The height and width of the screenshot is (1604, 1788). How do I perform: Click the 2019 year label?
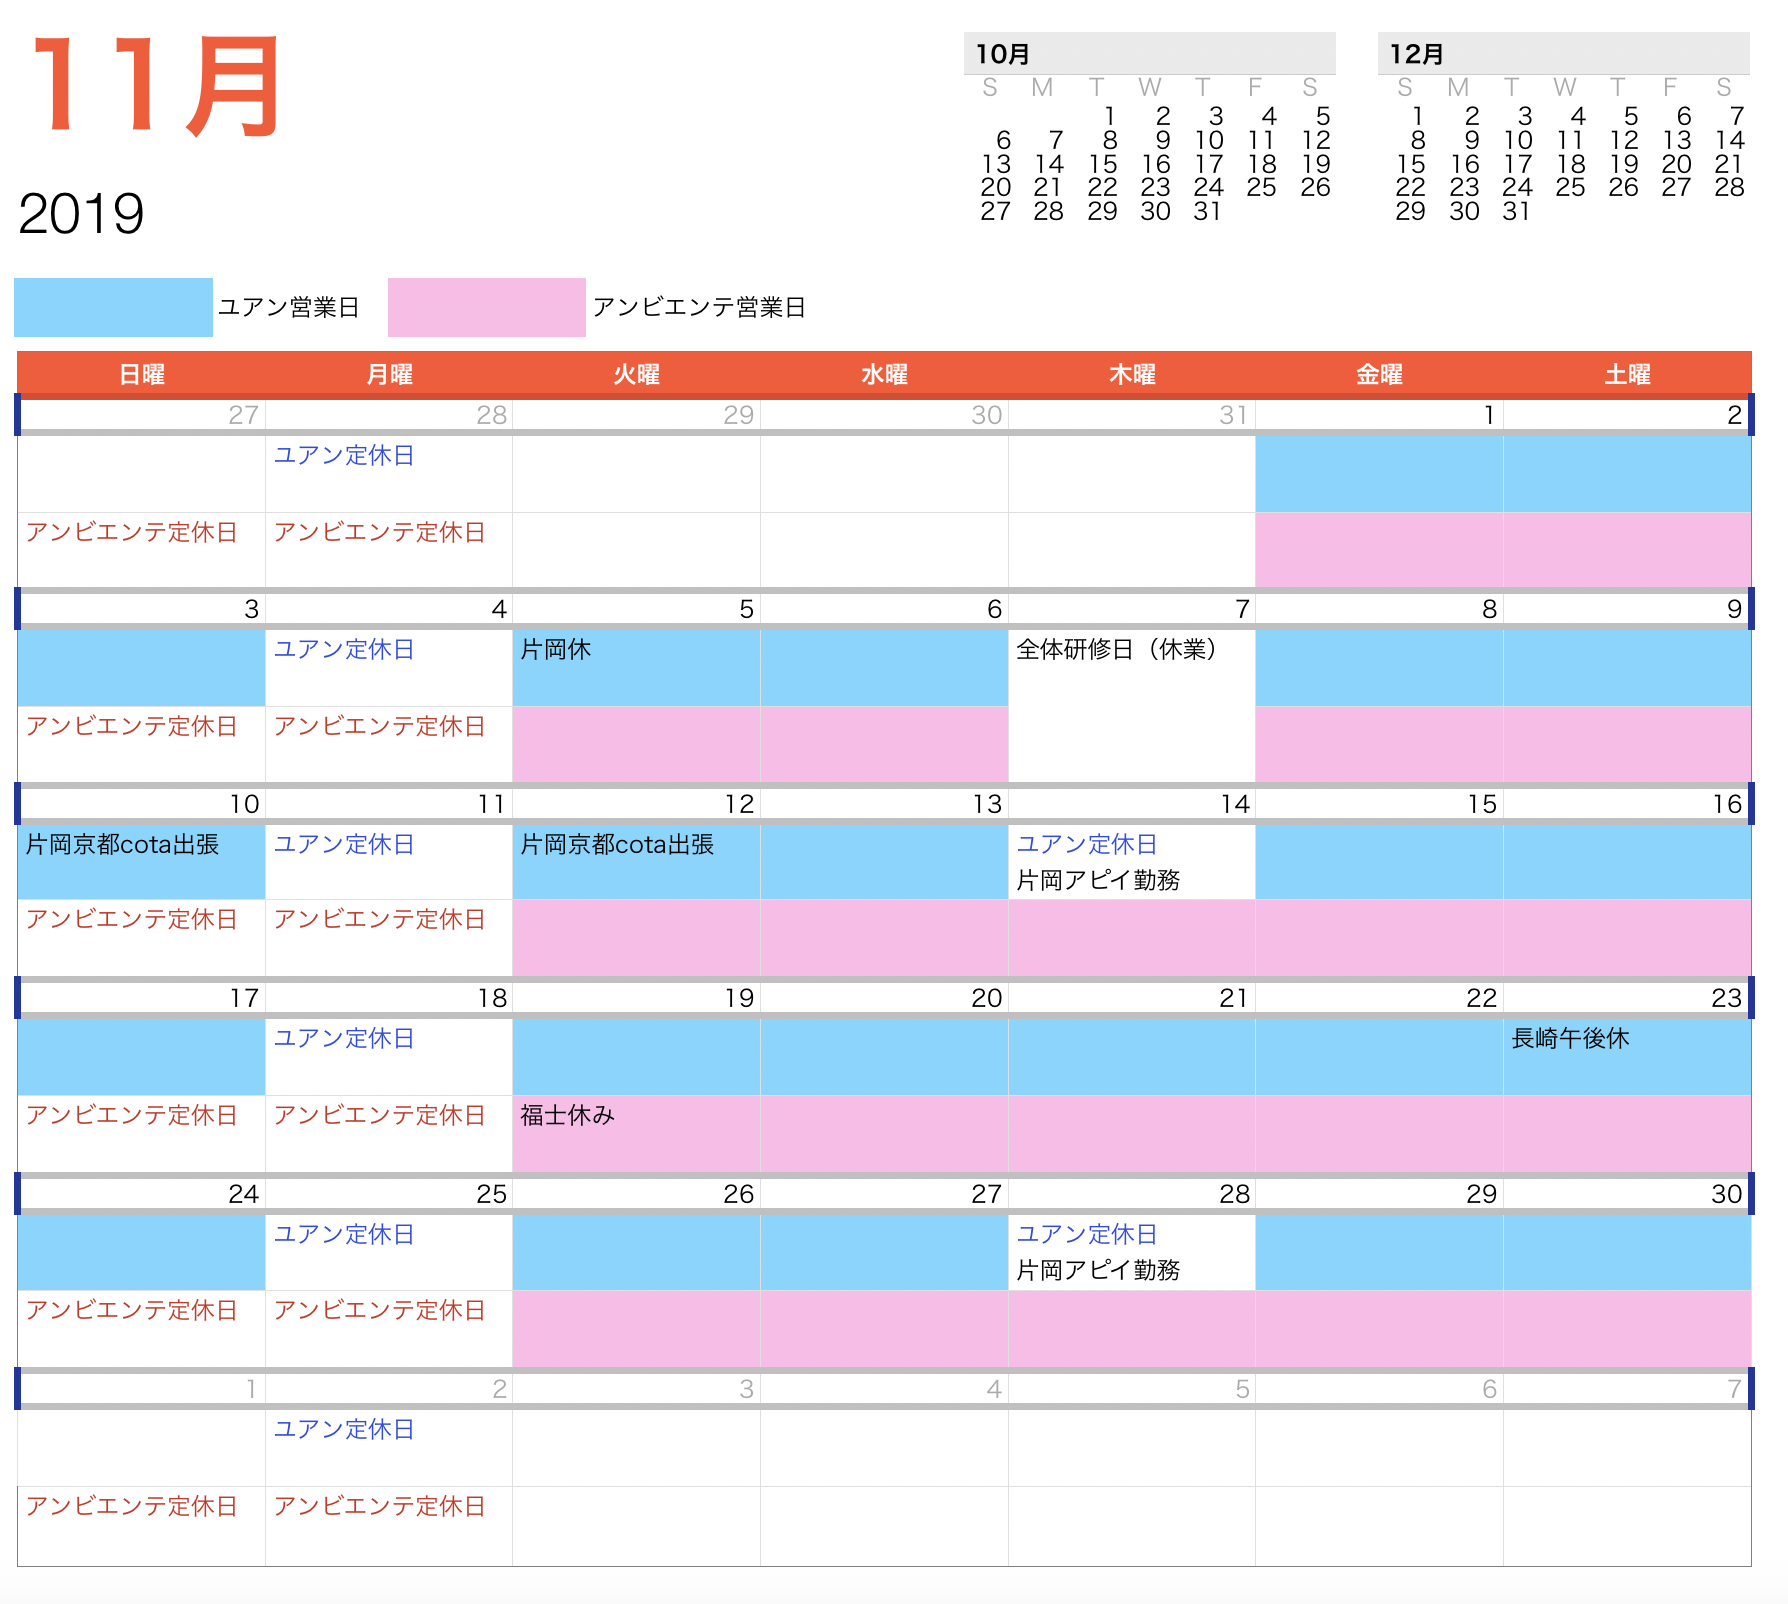tap(81, 214)
